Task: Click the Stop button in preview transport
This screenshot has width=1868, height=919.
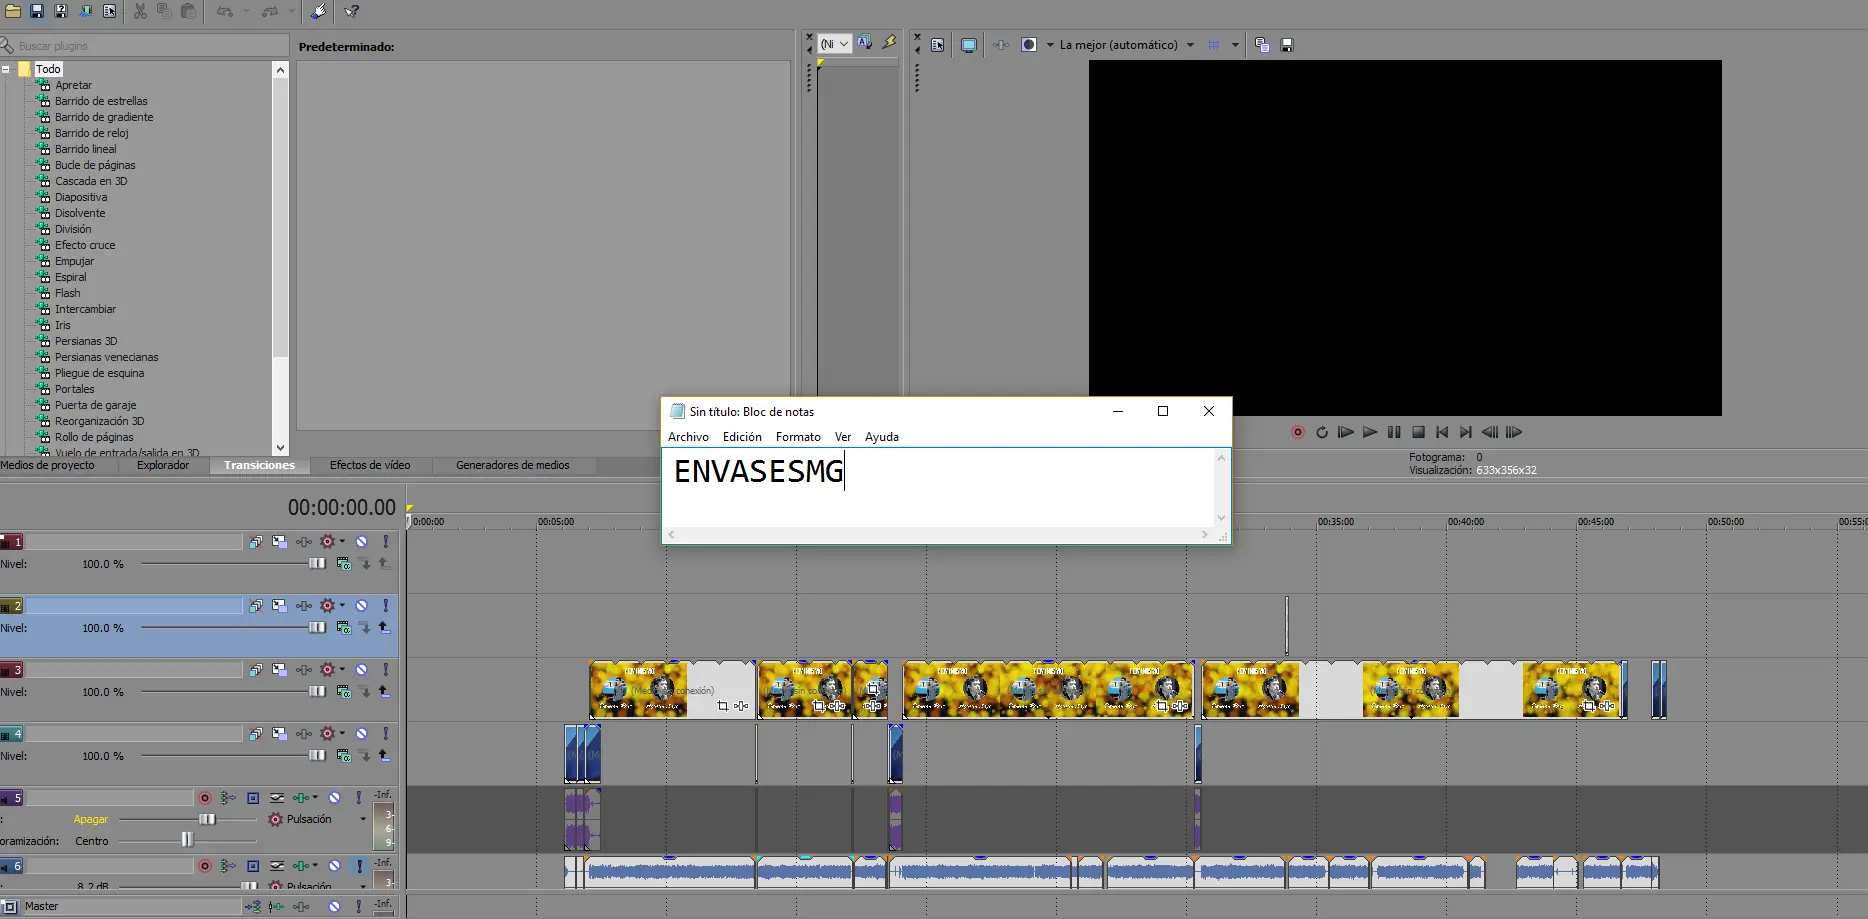Action: (1418, 432)
